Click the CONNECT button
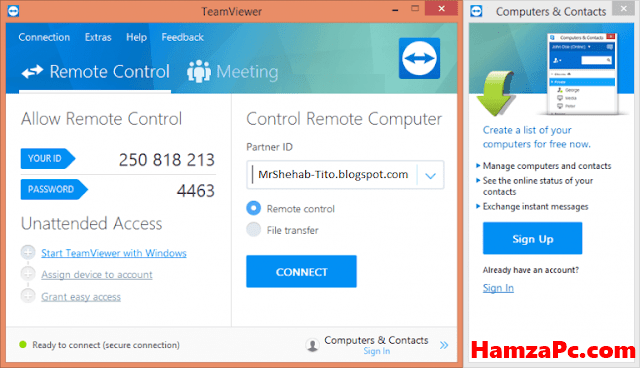The height and width of the screenshot is (368, 640). tap(301, 272)
